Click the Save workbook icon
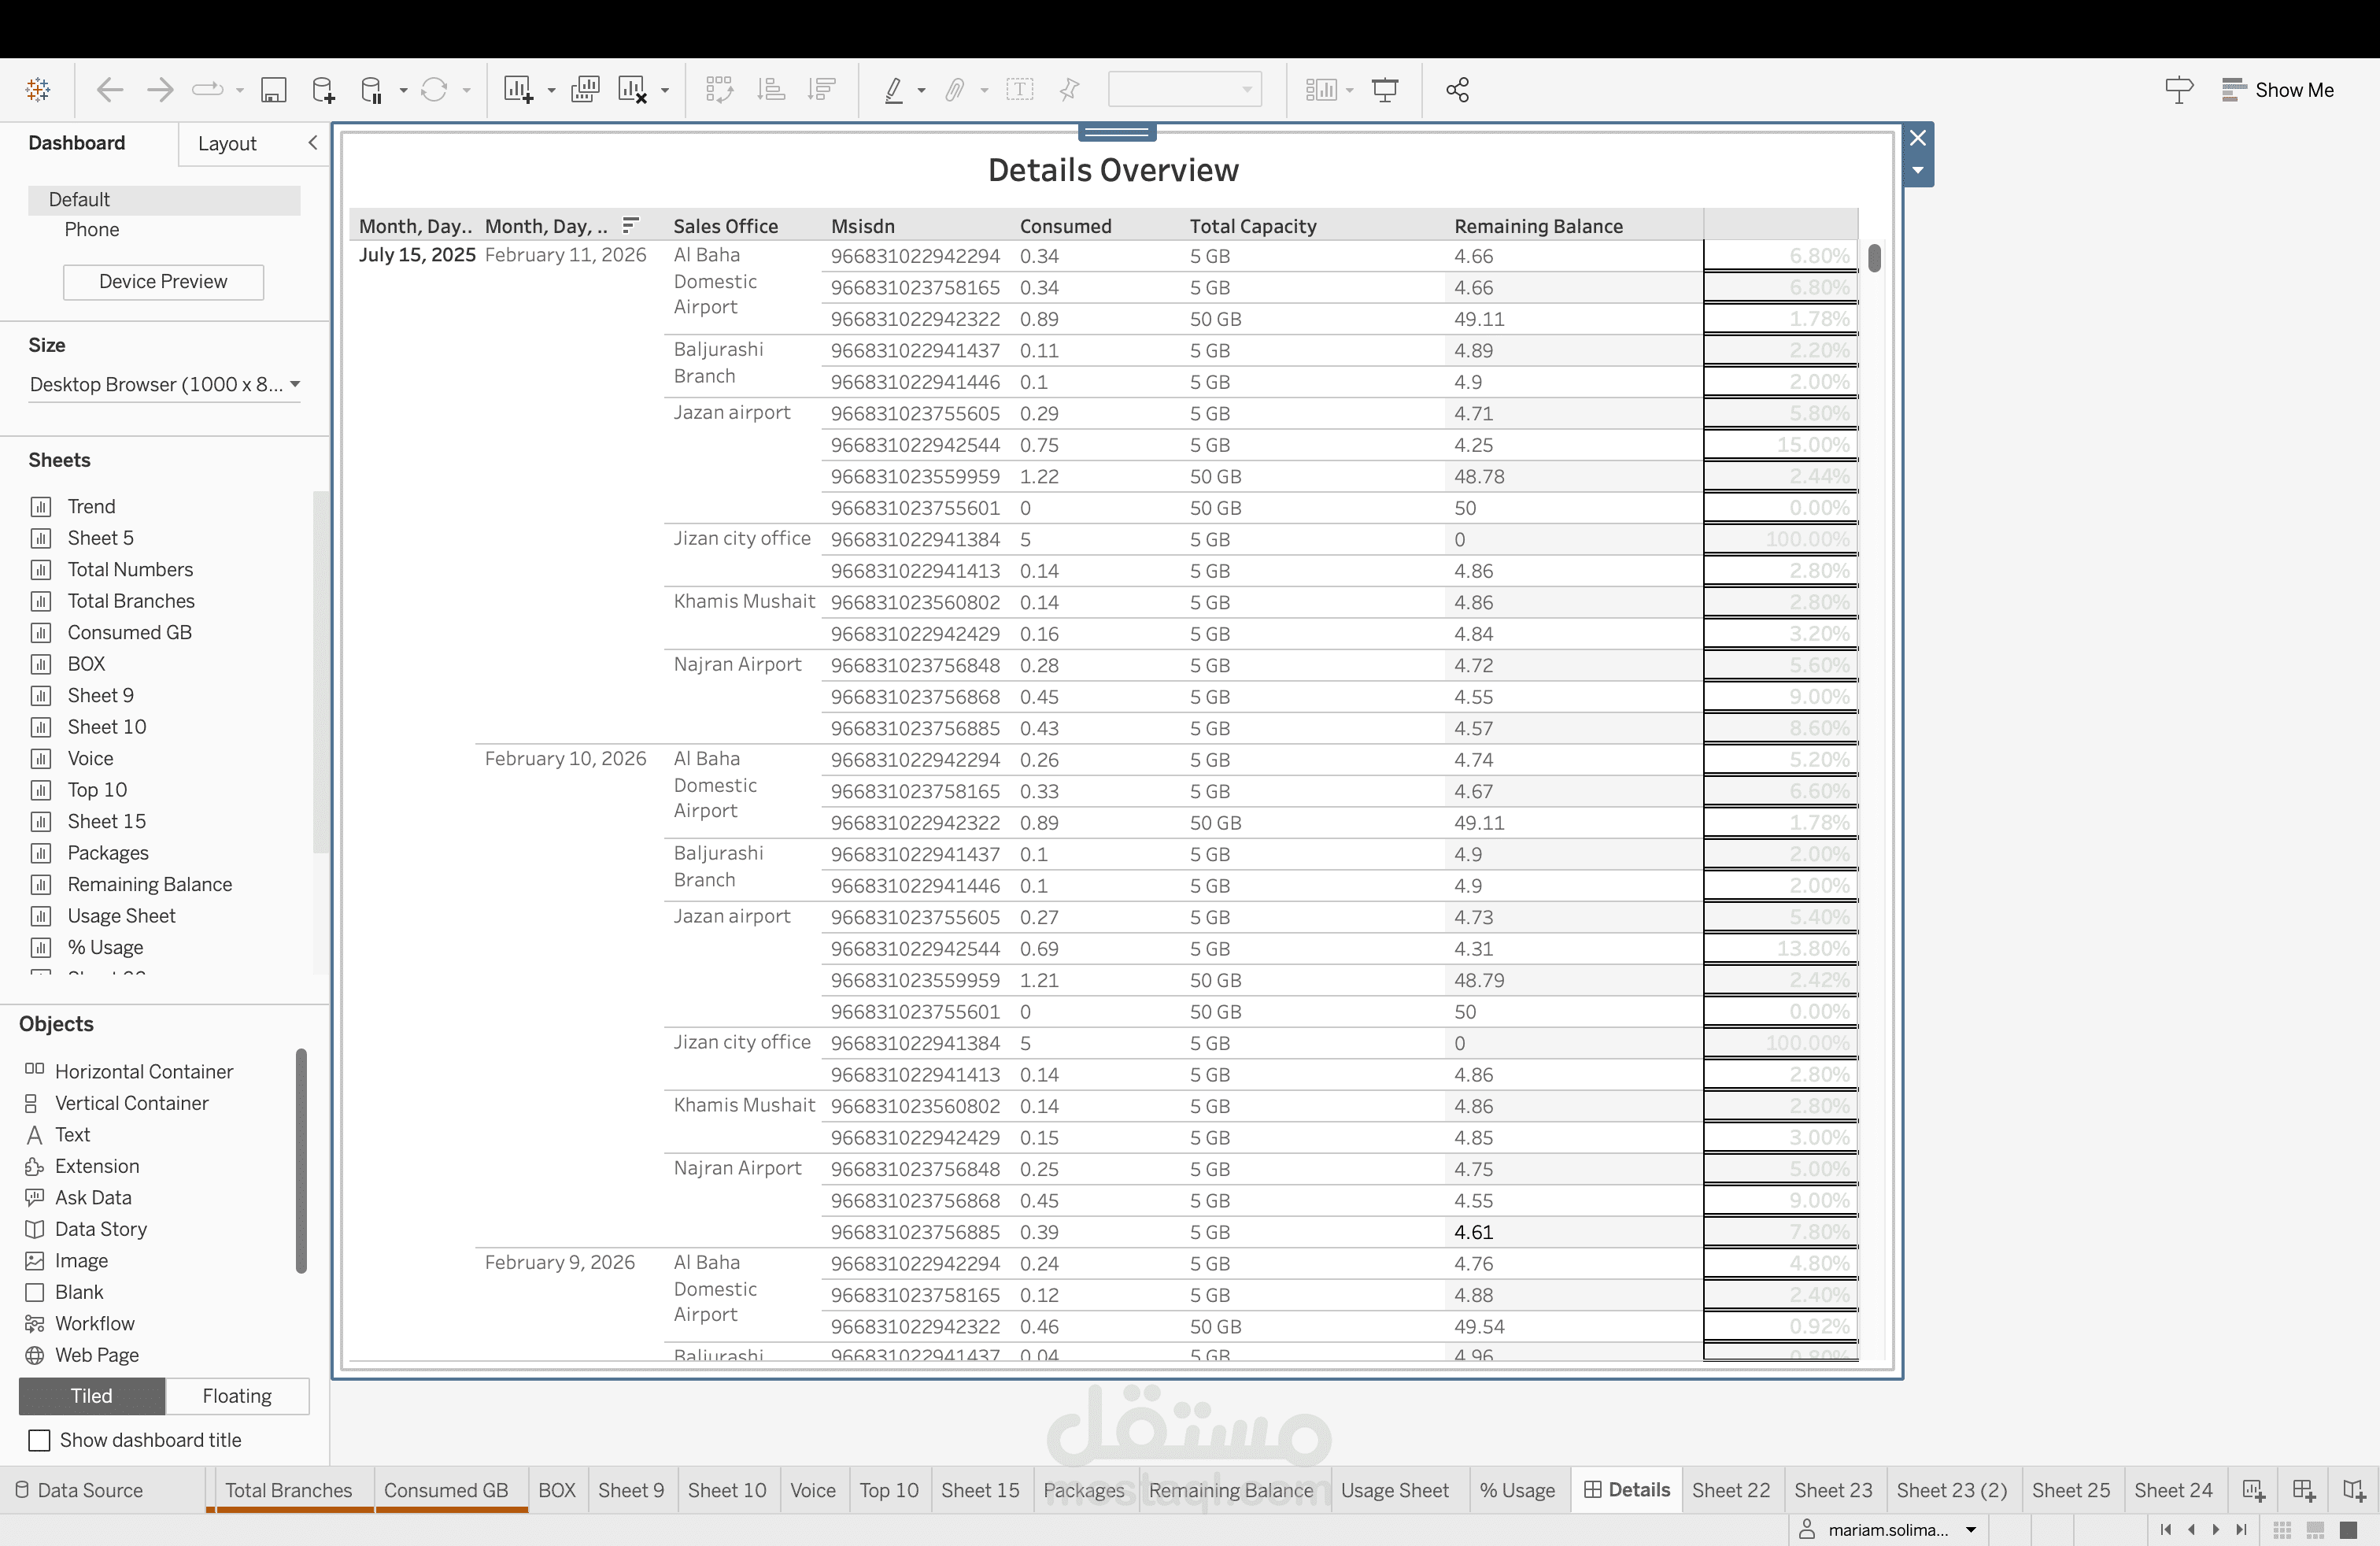 click(273, 90)
